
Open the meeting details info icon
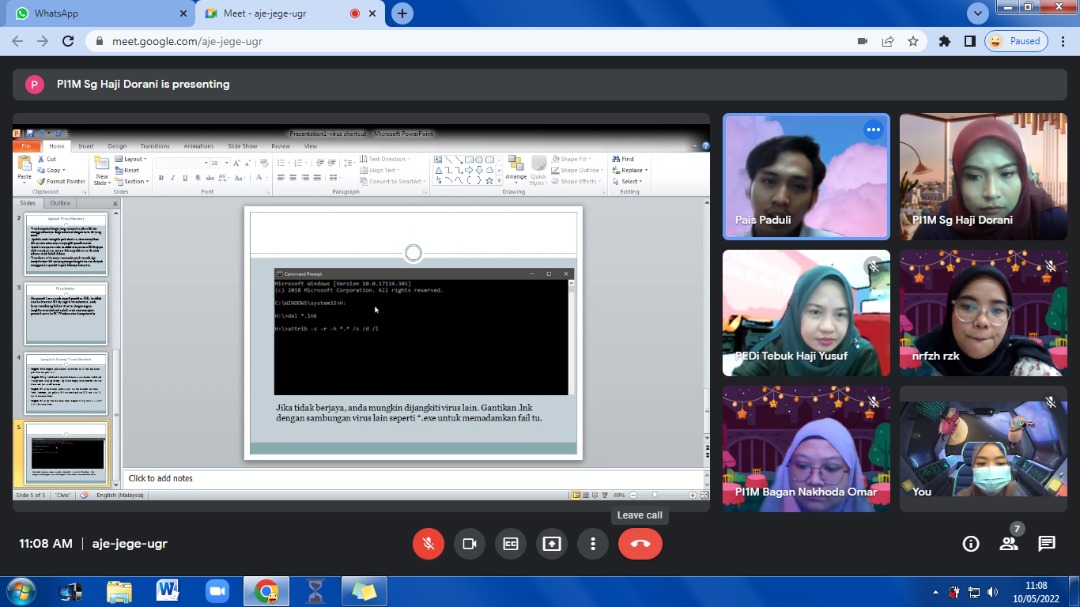970,544
